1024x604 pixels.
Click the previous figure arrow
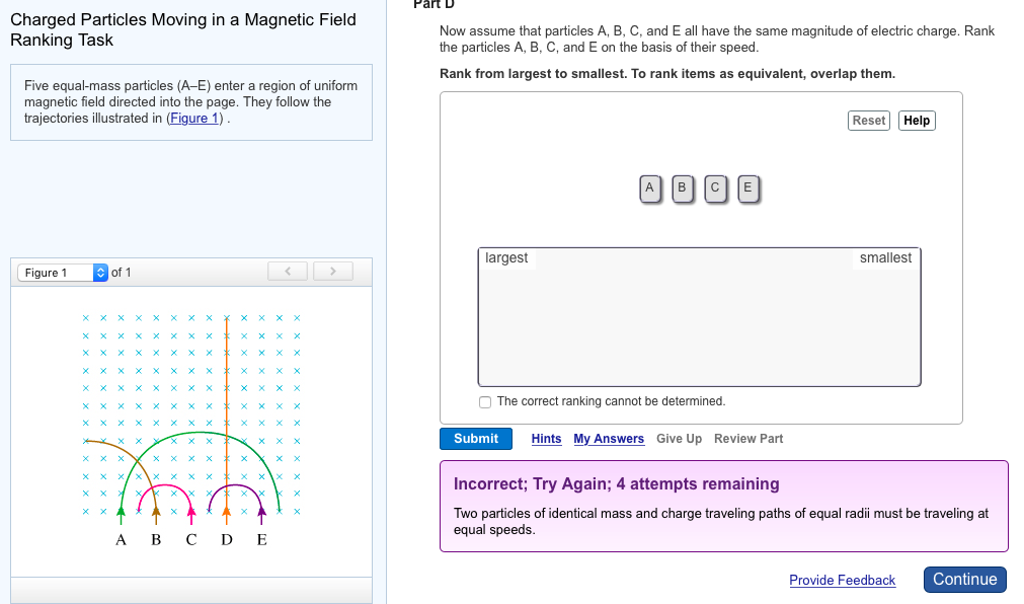(287, 271)
